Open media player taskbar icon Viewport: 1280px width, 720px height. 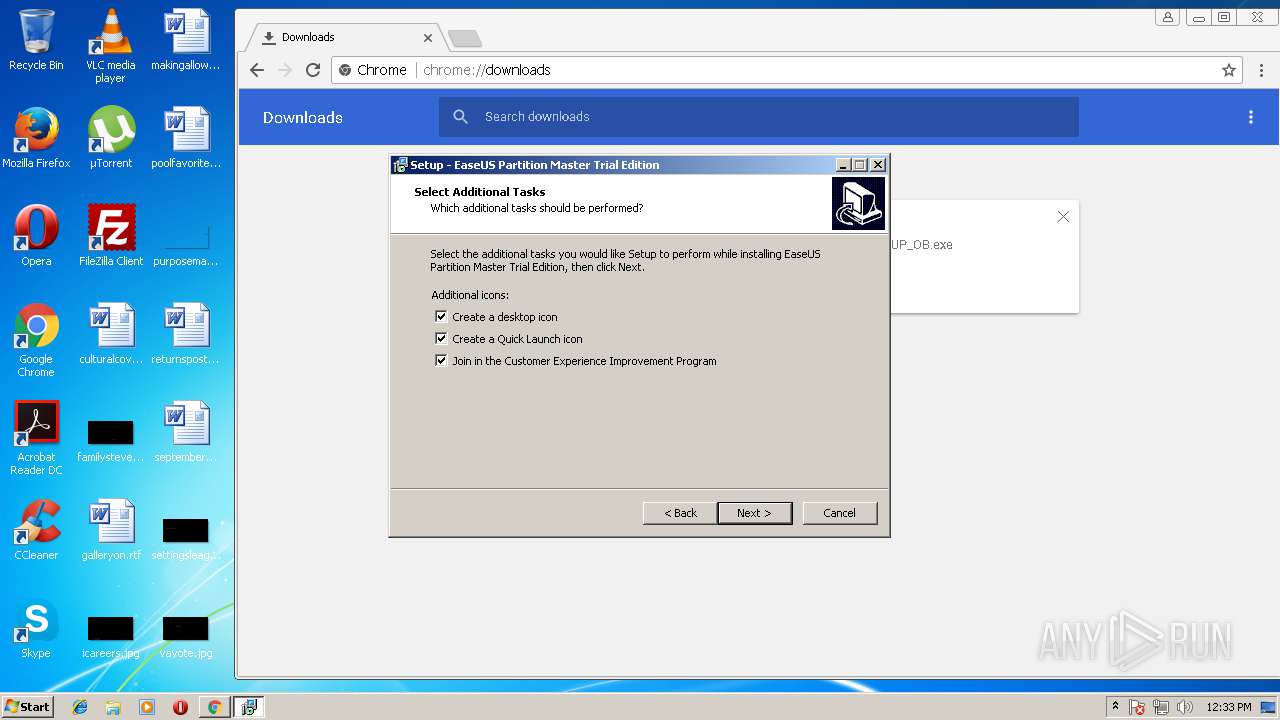click(147, 707)
